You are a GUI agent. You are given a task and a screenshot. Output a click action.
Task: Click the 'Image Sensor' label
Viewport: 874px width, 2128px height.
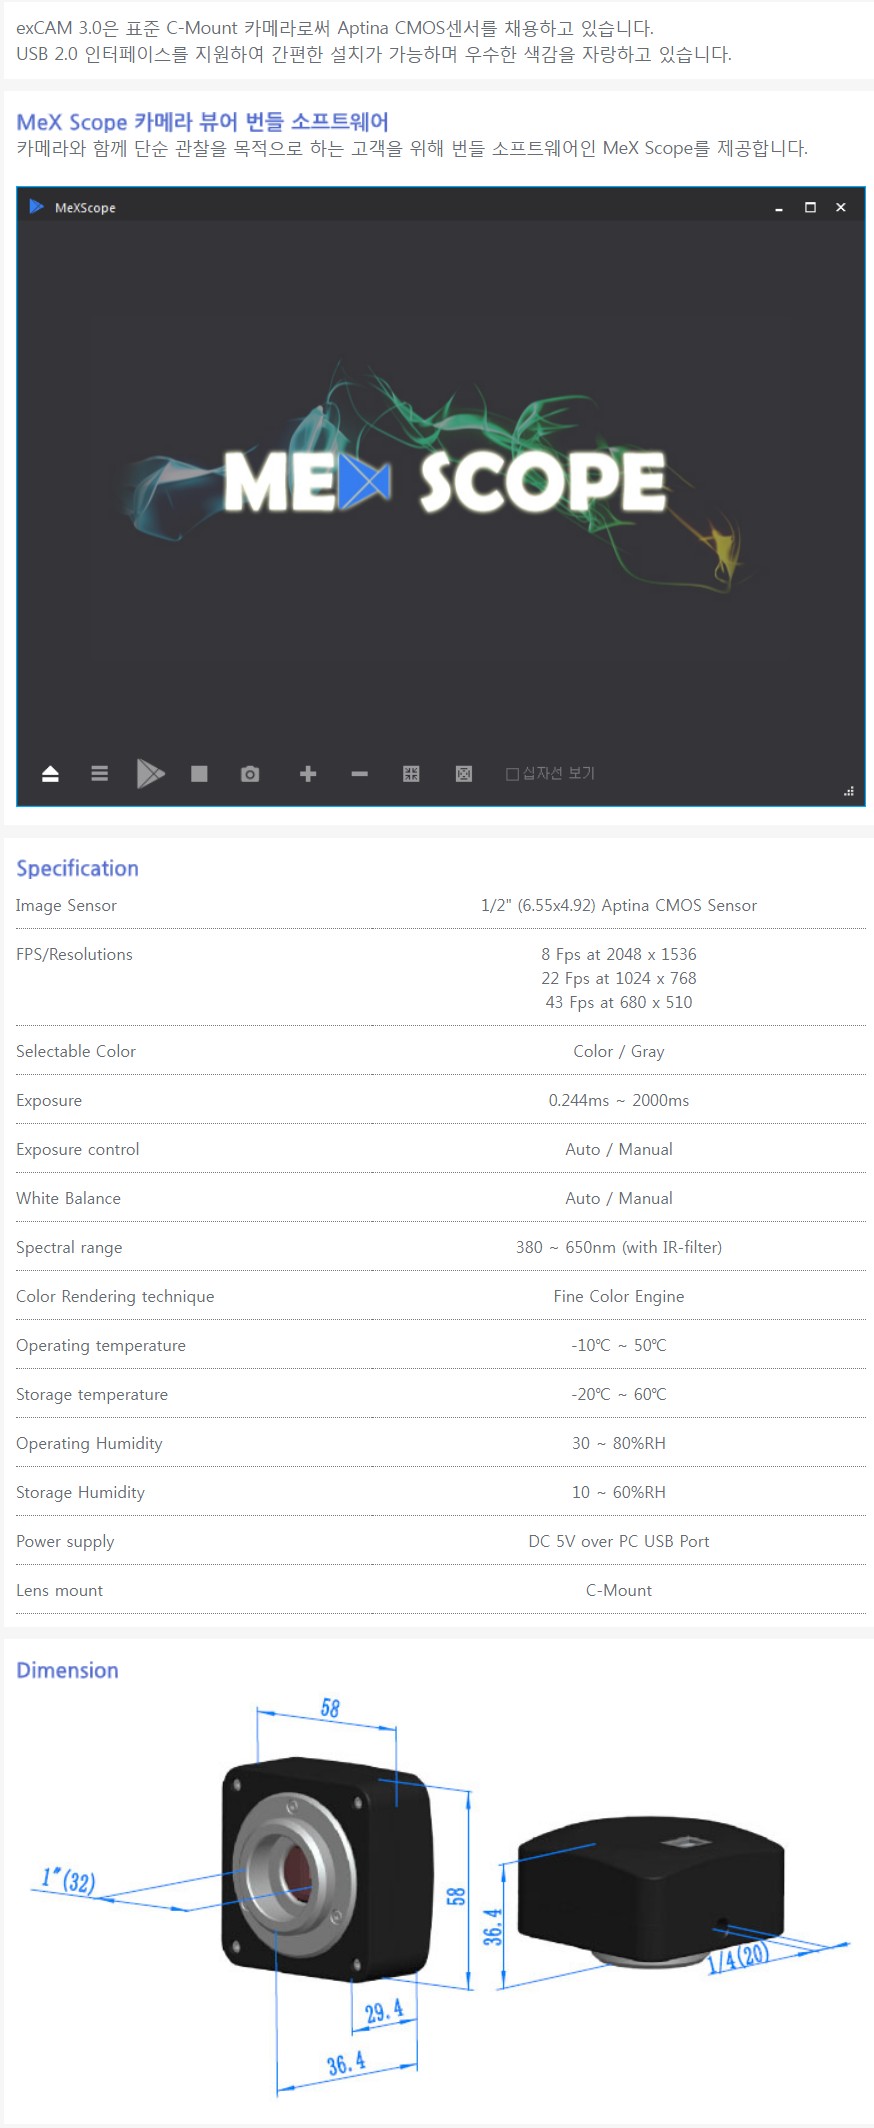[x=66, y=905]
